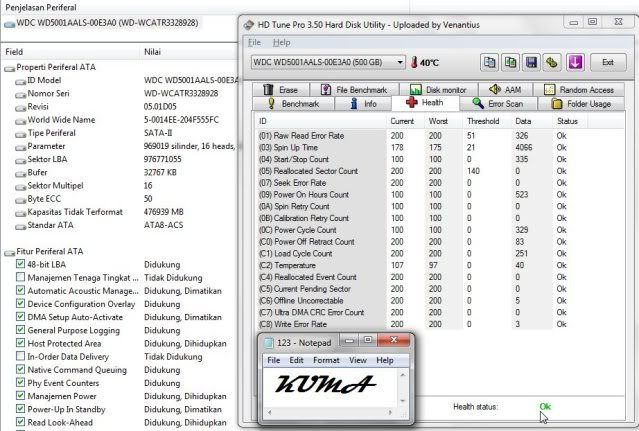Click the Exit button in HD Tune
Image resolution: width=639 pixels, height=431 pixels.
[608, 62]
